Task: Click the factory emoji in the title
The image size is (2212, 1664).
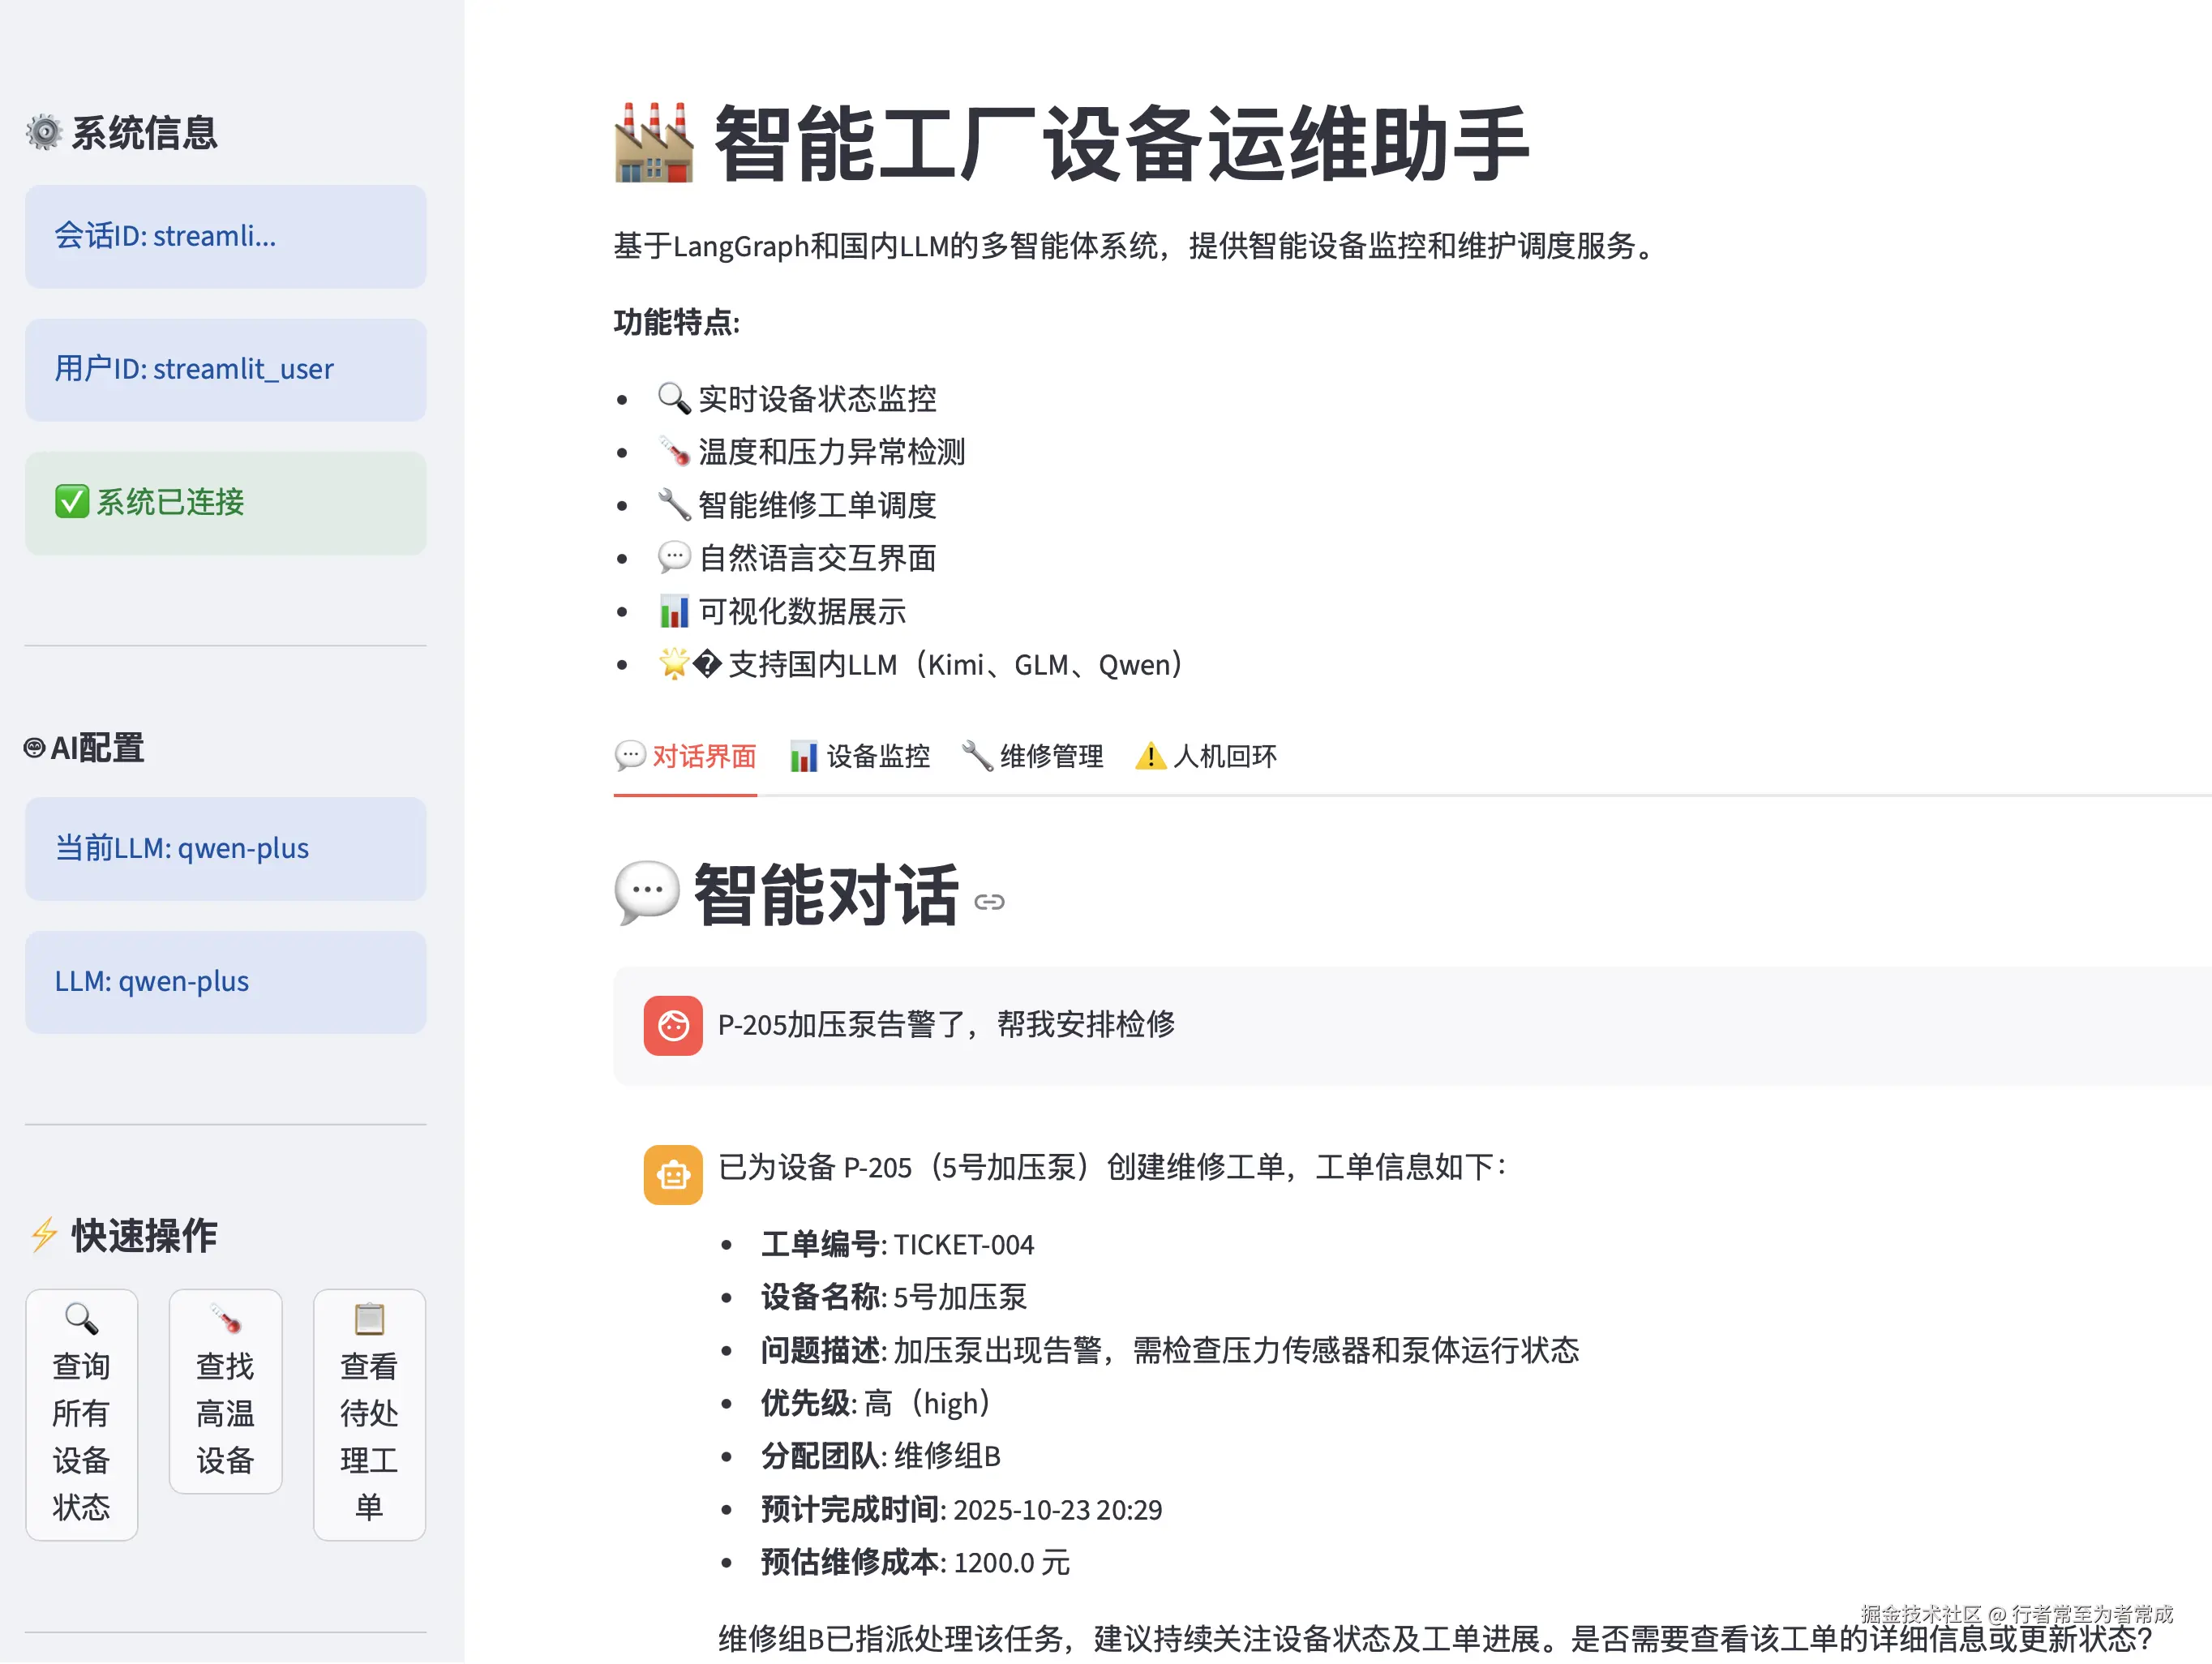Action: tap(653, 145)
